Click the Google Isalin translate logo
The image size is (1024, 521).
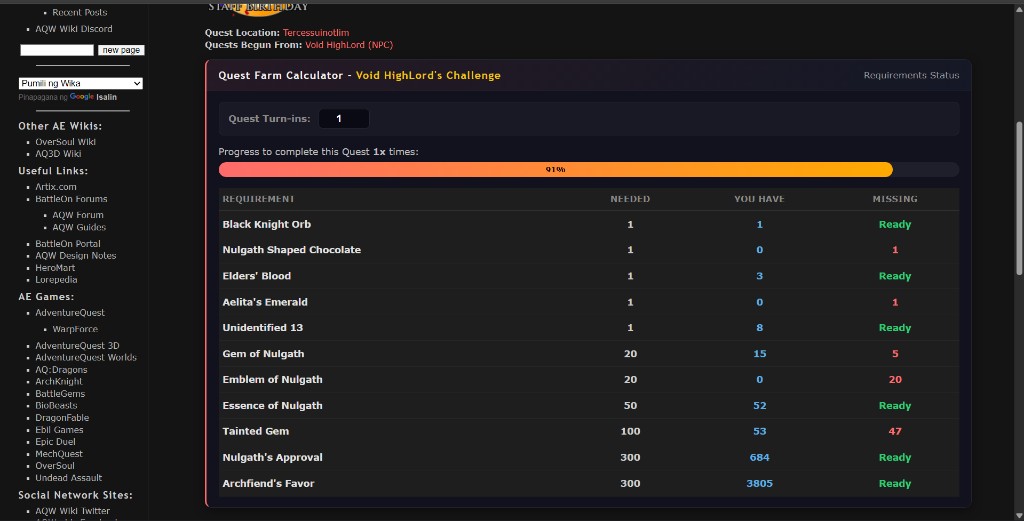93,97
